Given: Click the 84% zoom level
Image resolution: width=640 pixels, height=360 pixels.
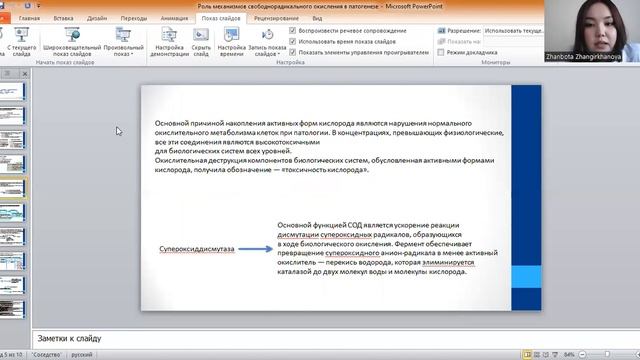Looking at the screenshot, I should (569, 355).
